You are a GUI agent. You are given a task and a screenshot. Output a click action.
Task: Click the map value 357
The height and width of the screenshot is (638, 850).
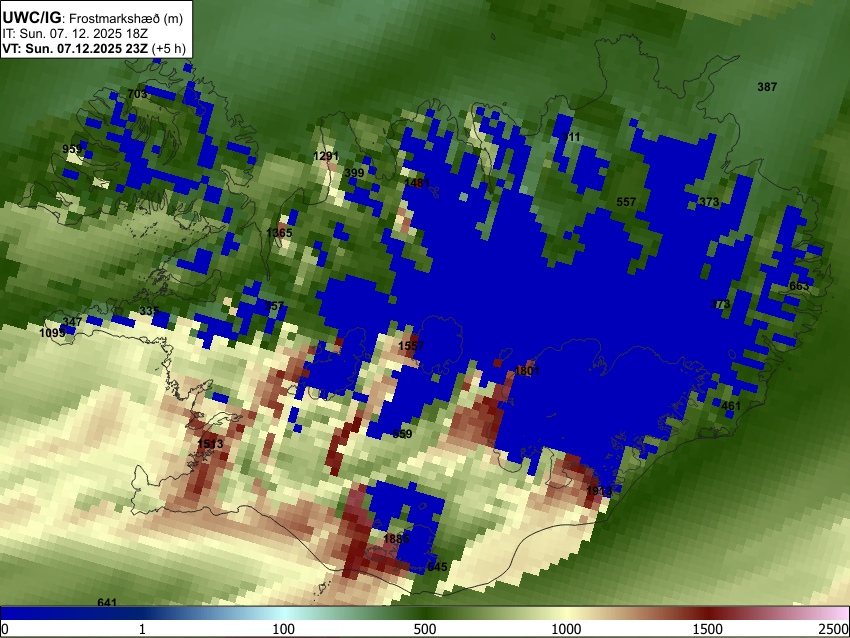point(274,306)
